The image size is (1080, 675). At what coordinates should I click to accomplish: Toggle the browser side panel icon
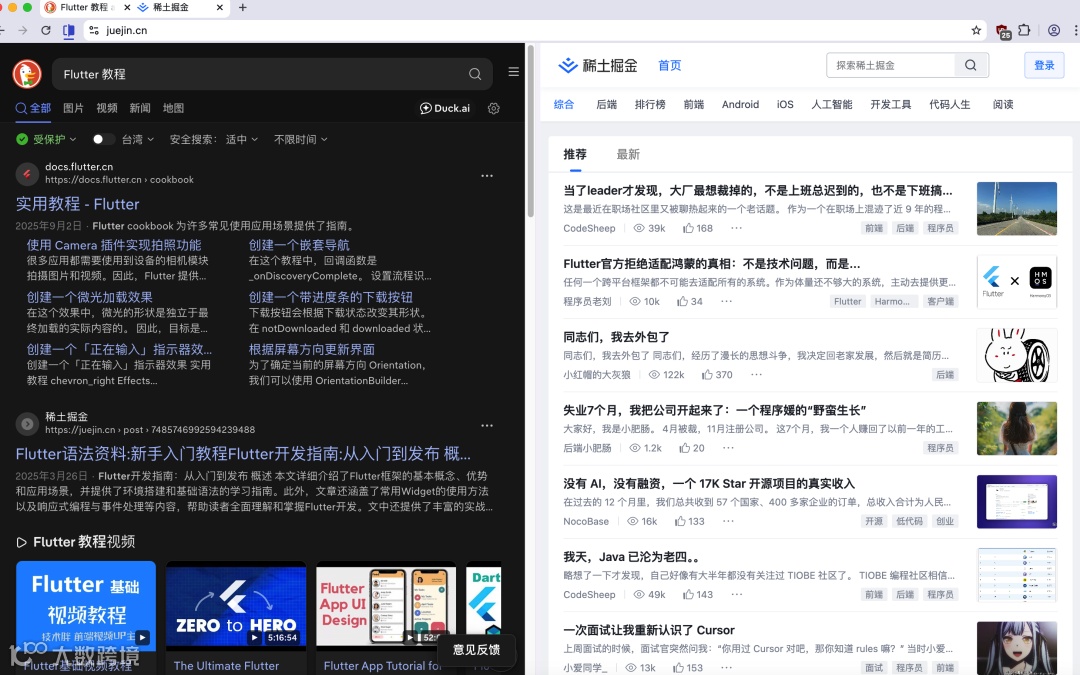tap(68, 30)
